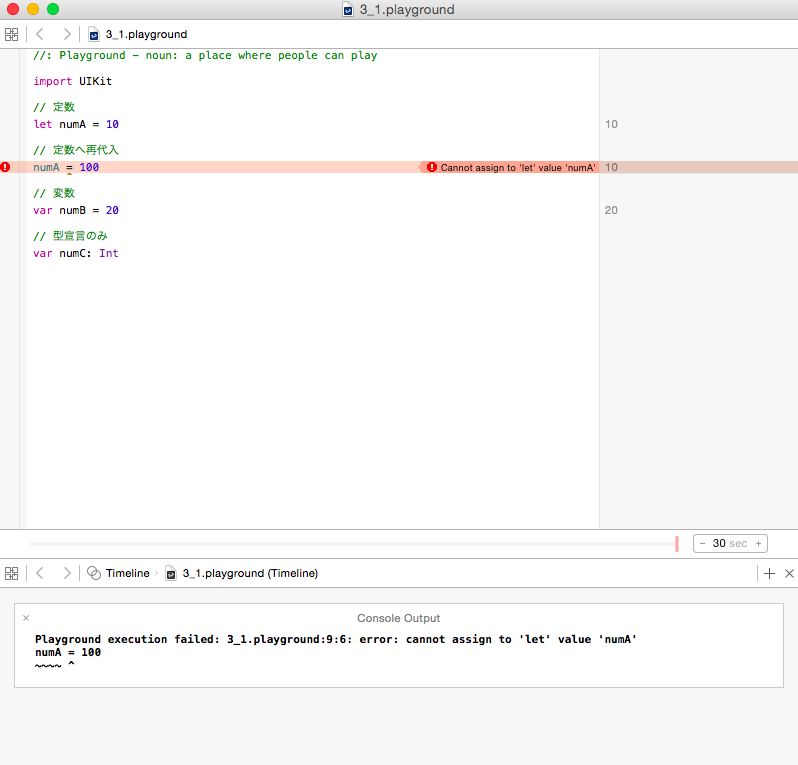Click playground document icon in the title bar

348,10
